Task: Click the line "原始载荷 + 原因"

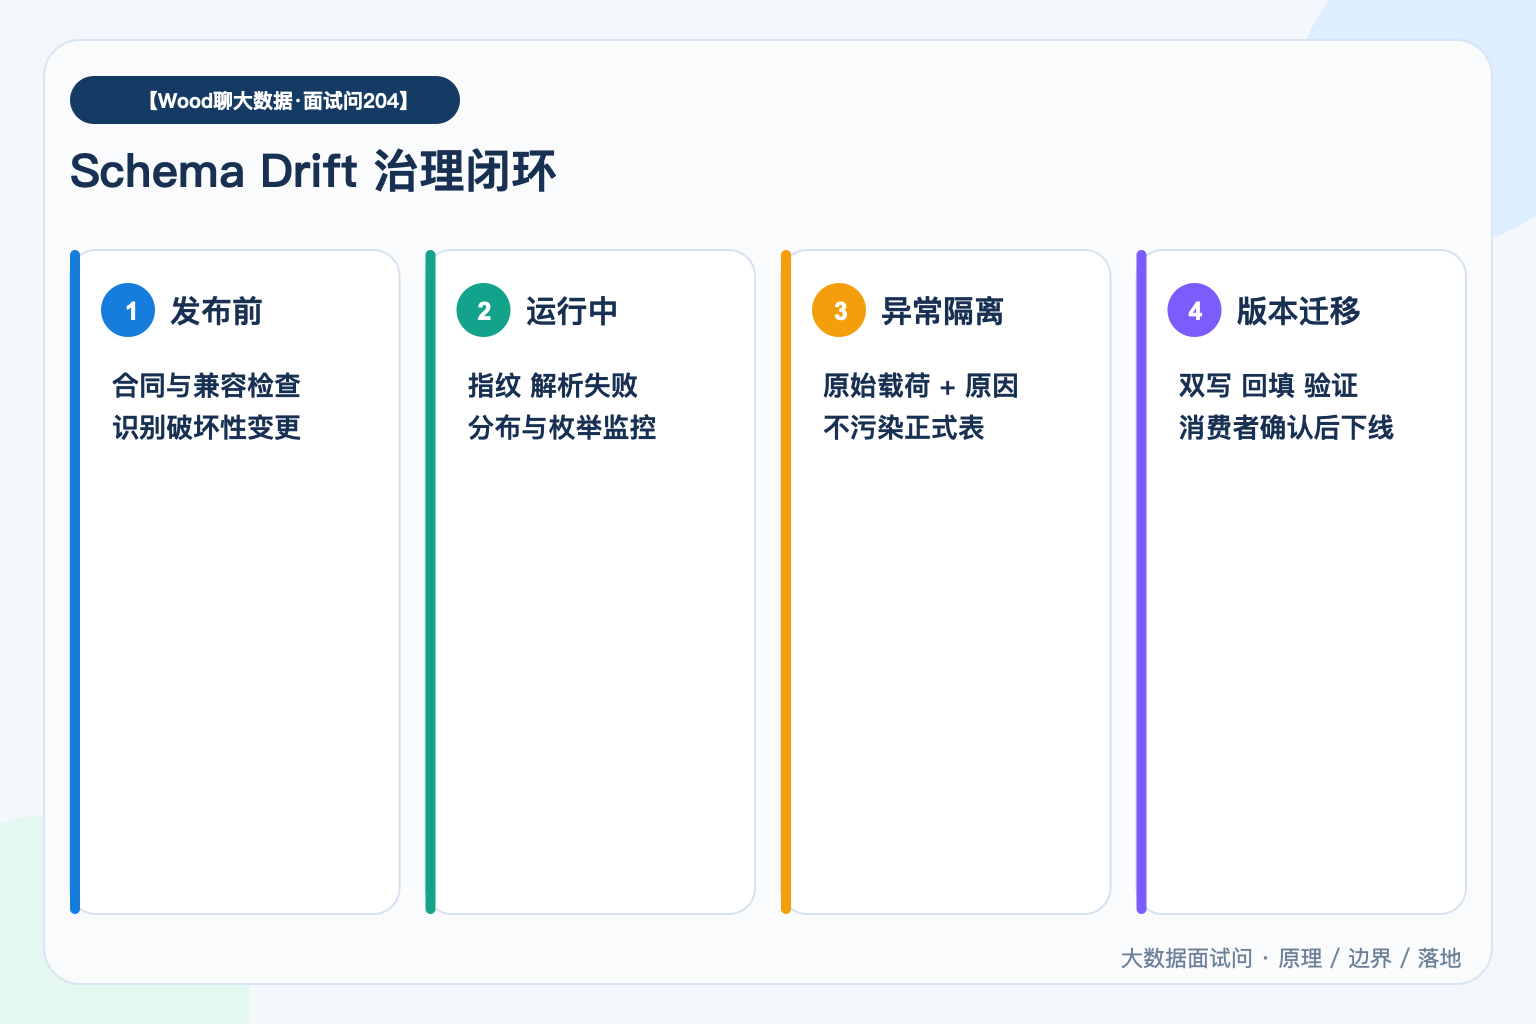Action: pyautogui.click(x=921, y=385)
